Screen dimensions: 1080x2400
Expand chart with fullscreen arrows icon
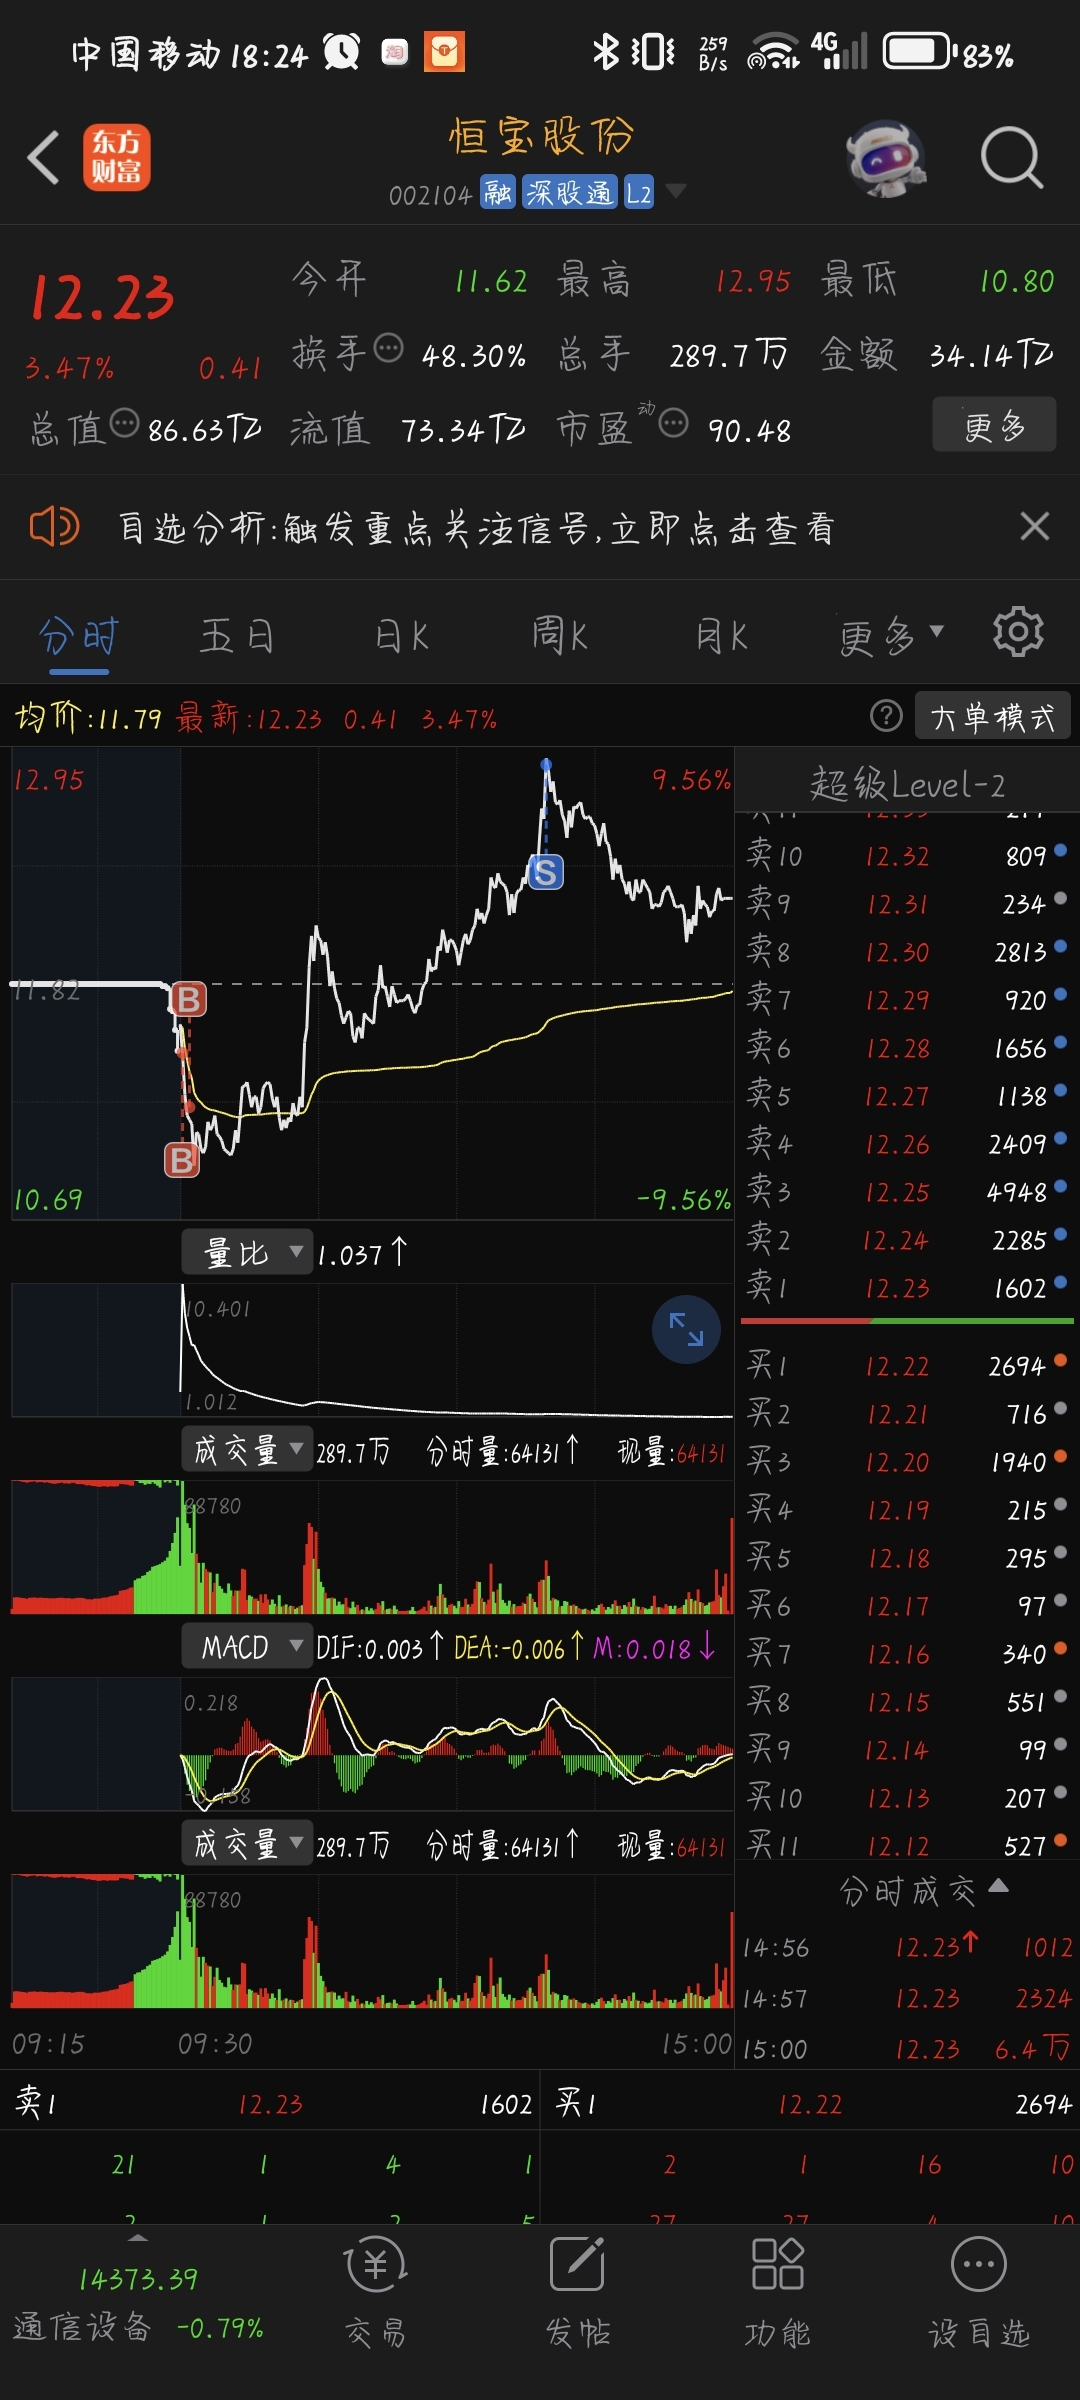686,1329
